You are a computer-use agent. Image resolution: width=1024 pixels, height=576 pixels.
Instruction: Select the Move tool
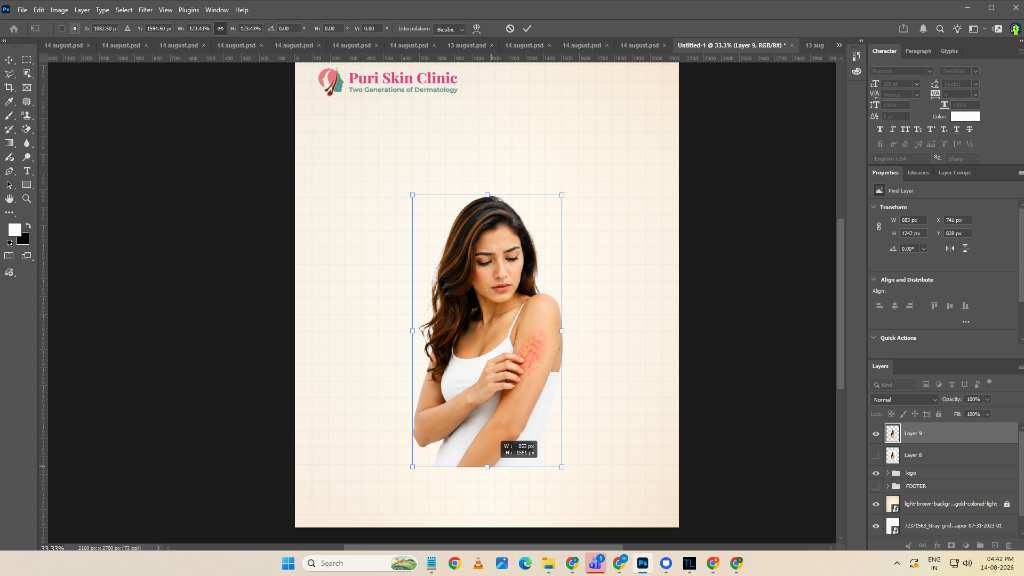[x=9, y=60]
